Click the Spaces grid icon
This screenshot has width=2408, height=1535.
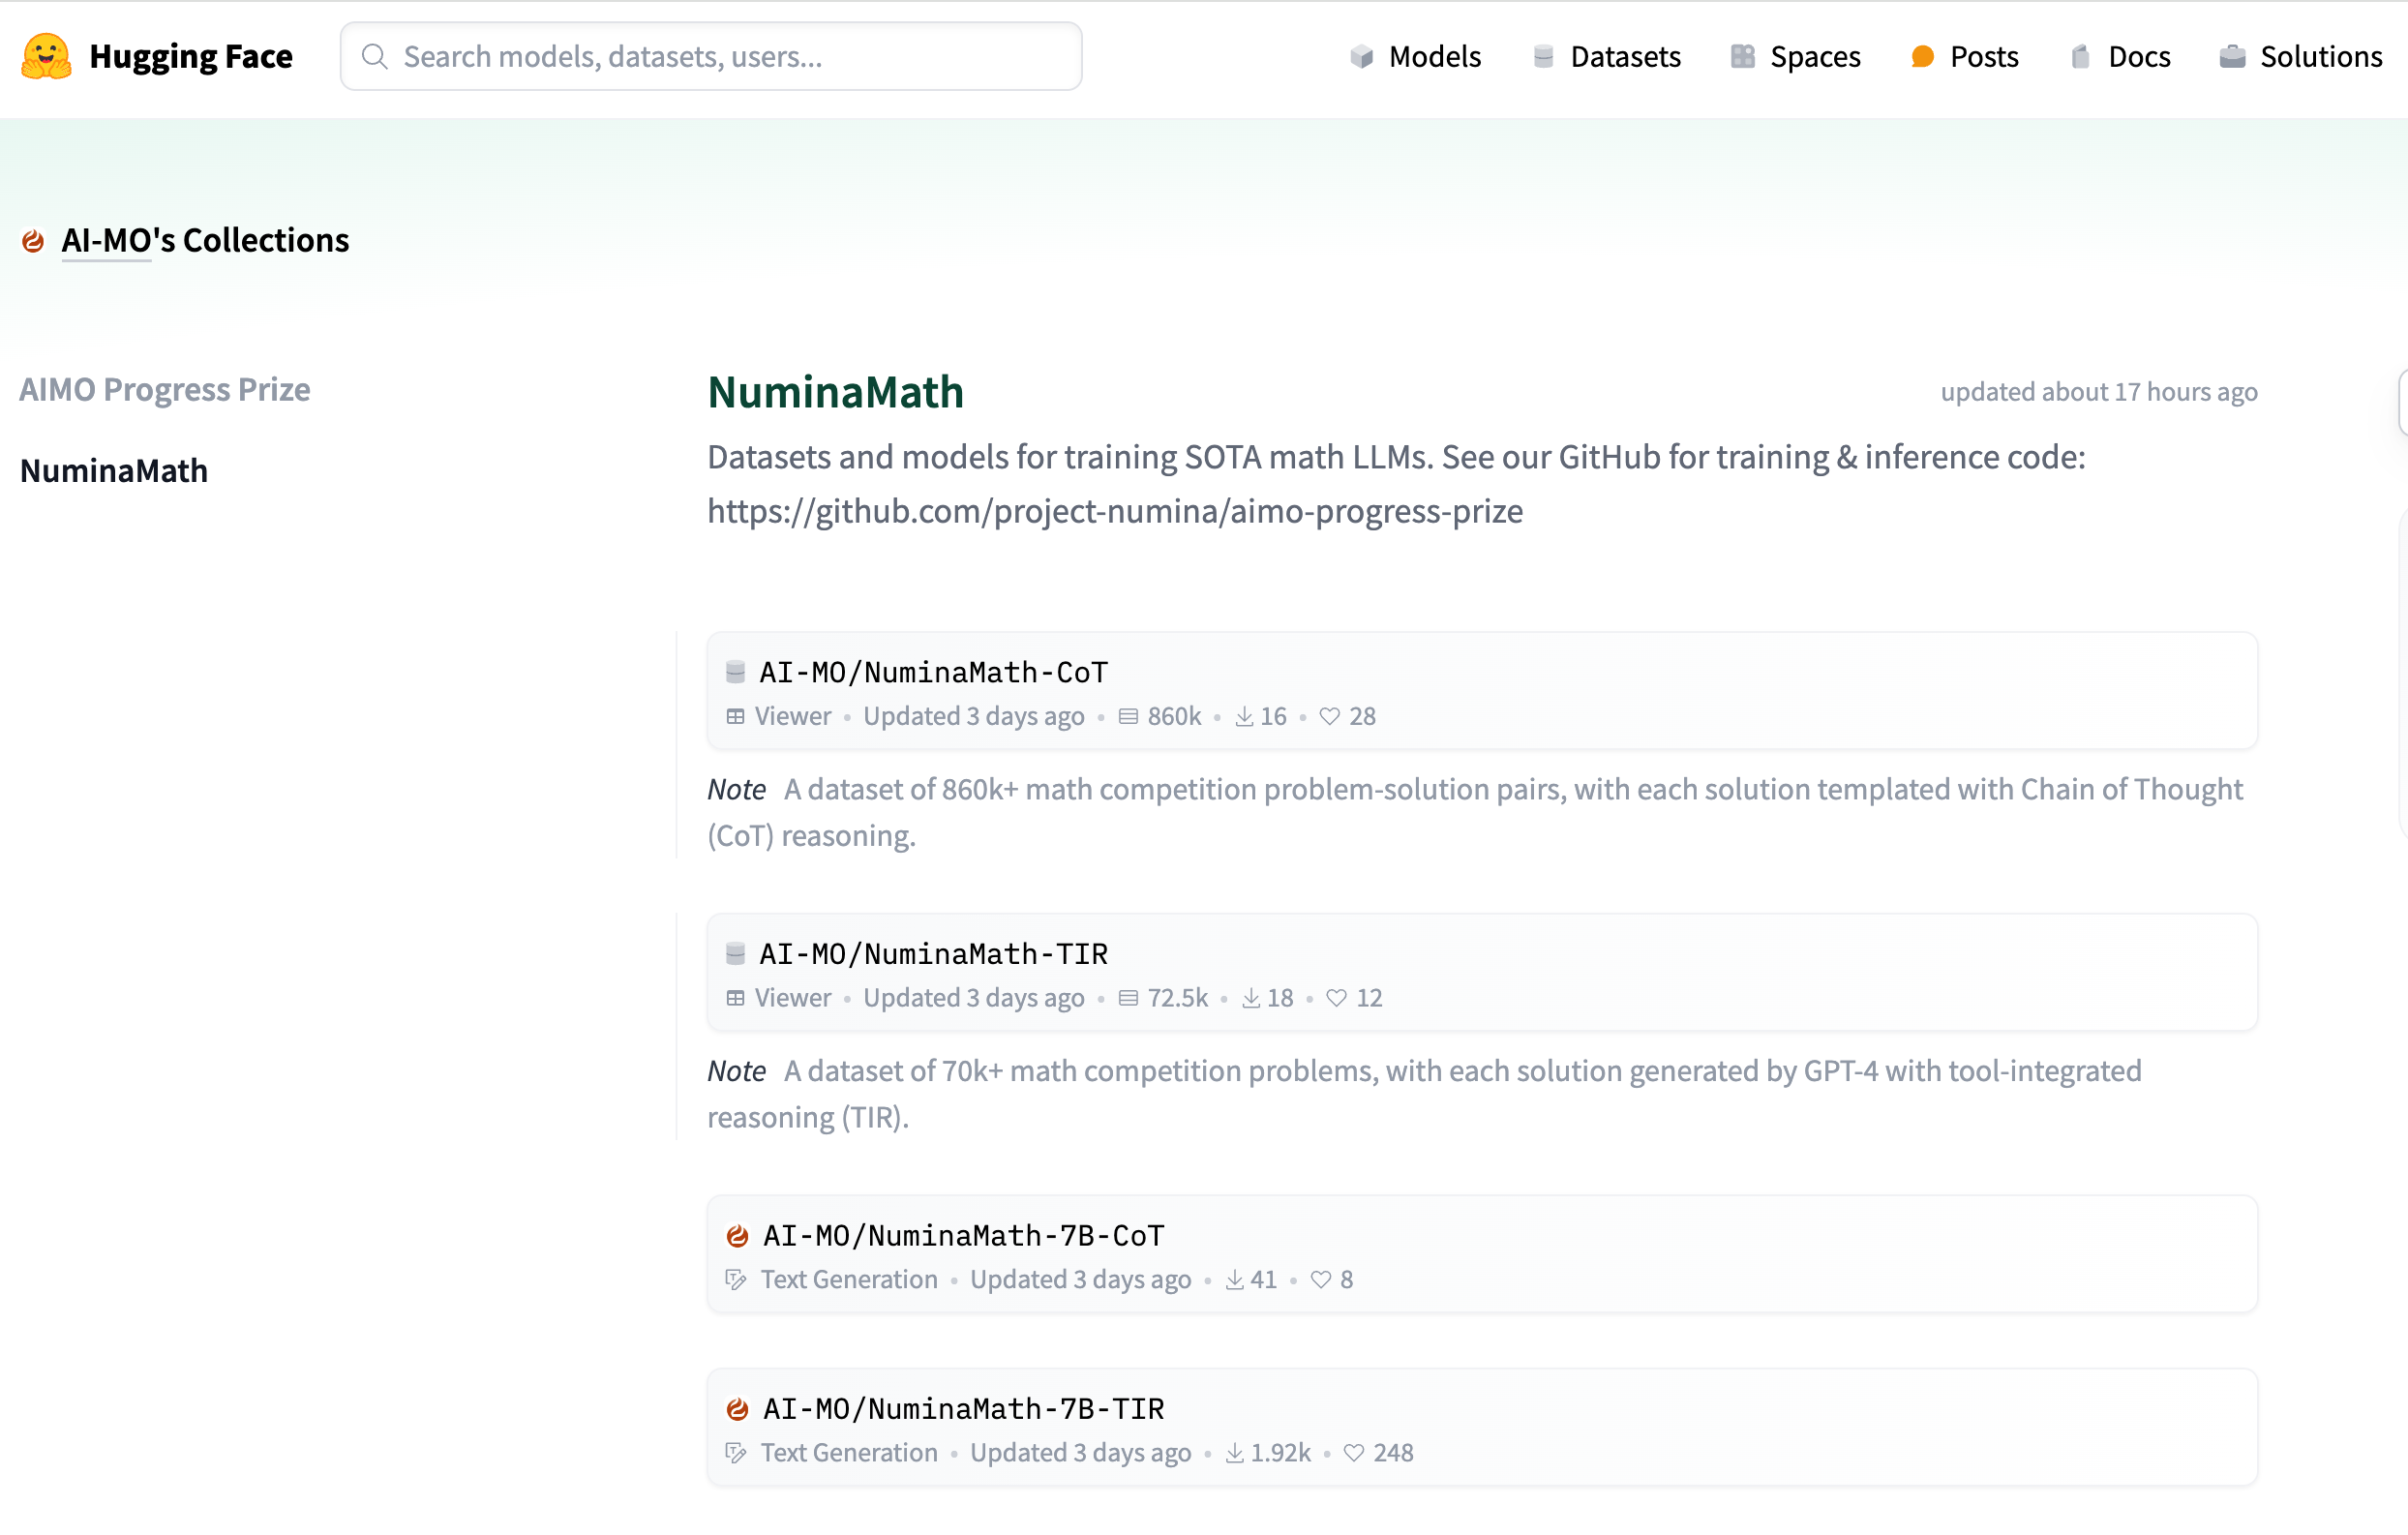(1743, 56)
